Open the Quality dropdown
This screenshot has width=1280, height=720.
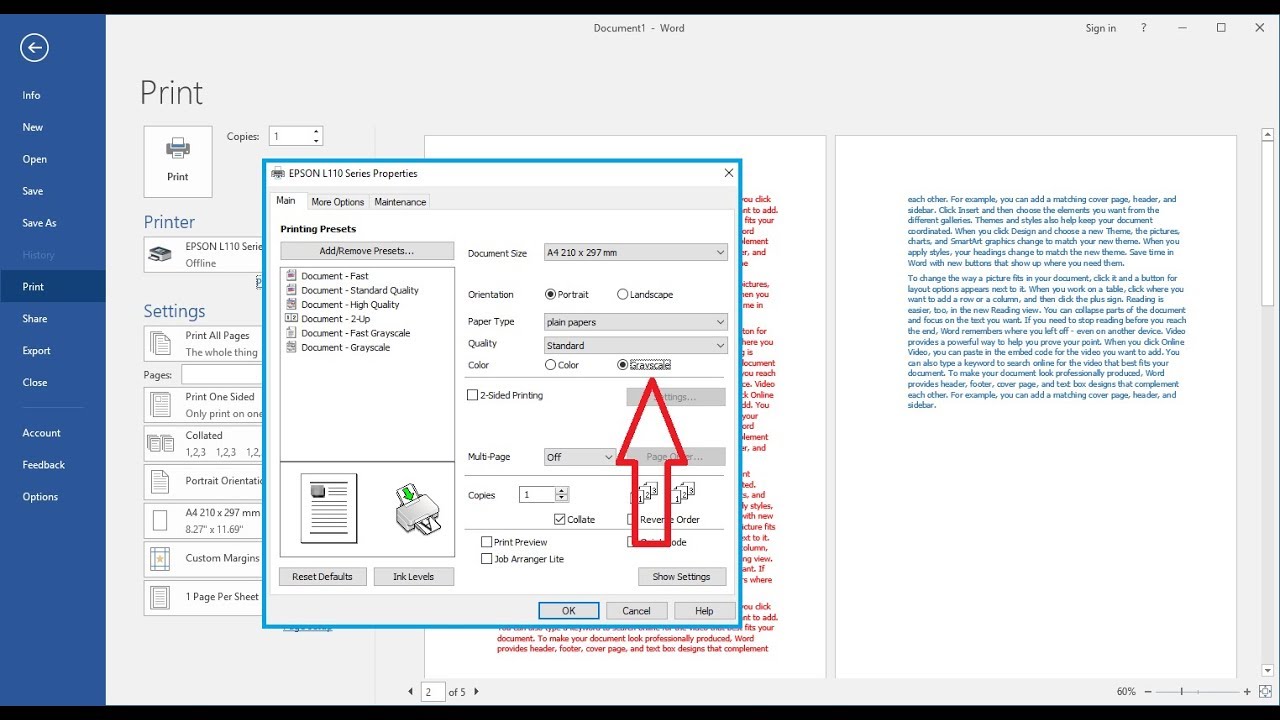[x=636, y=345]
